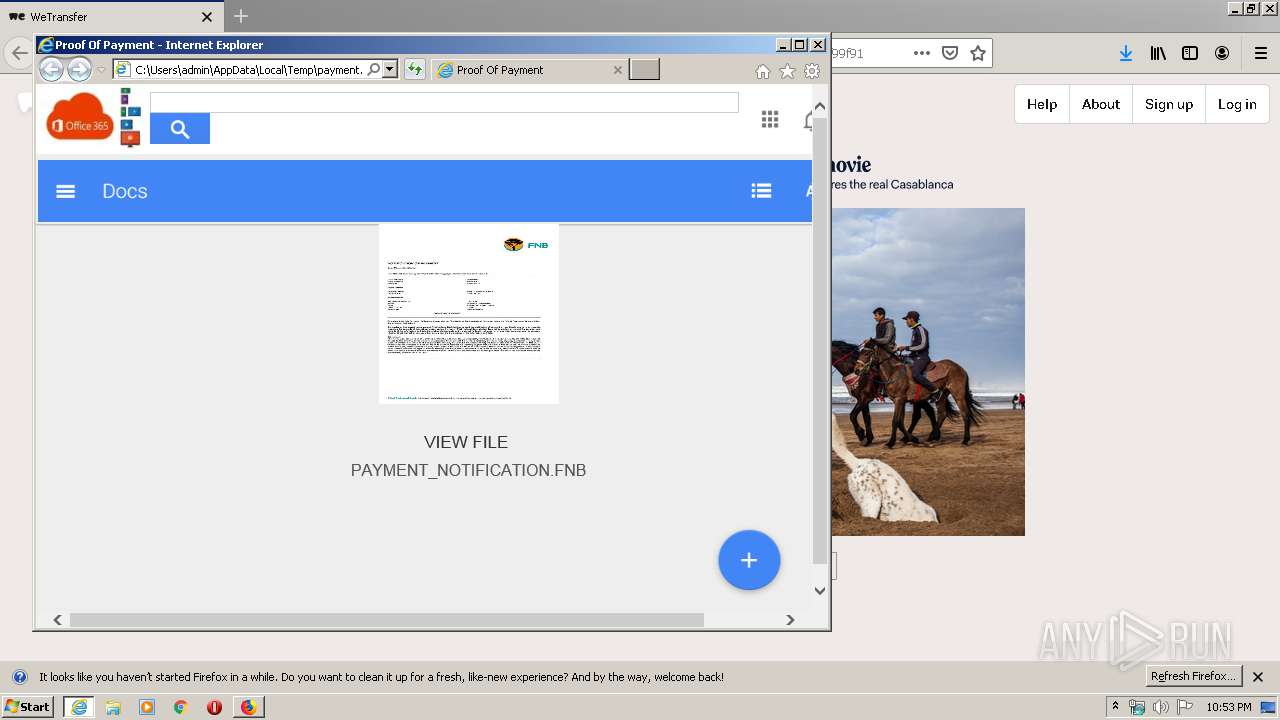Select the WeTransfer Firefox tab
Screen dimensions: 1280x720
tap(110, 17)
